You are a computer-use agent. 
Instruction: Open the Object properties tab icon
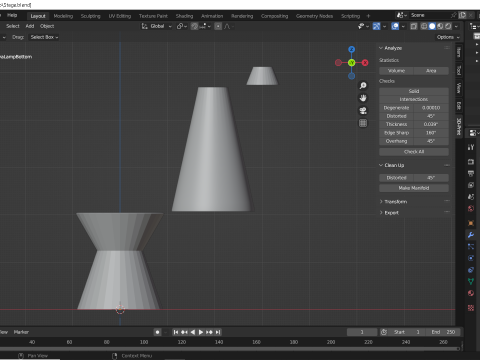coord(471,223)
